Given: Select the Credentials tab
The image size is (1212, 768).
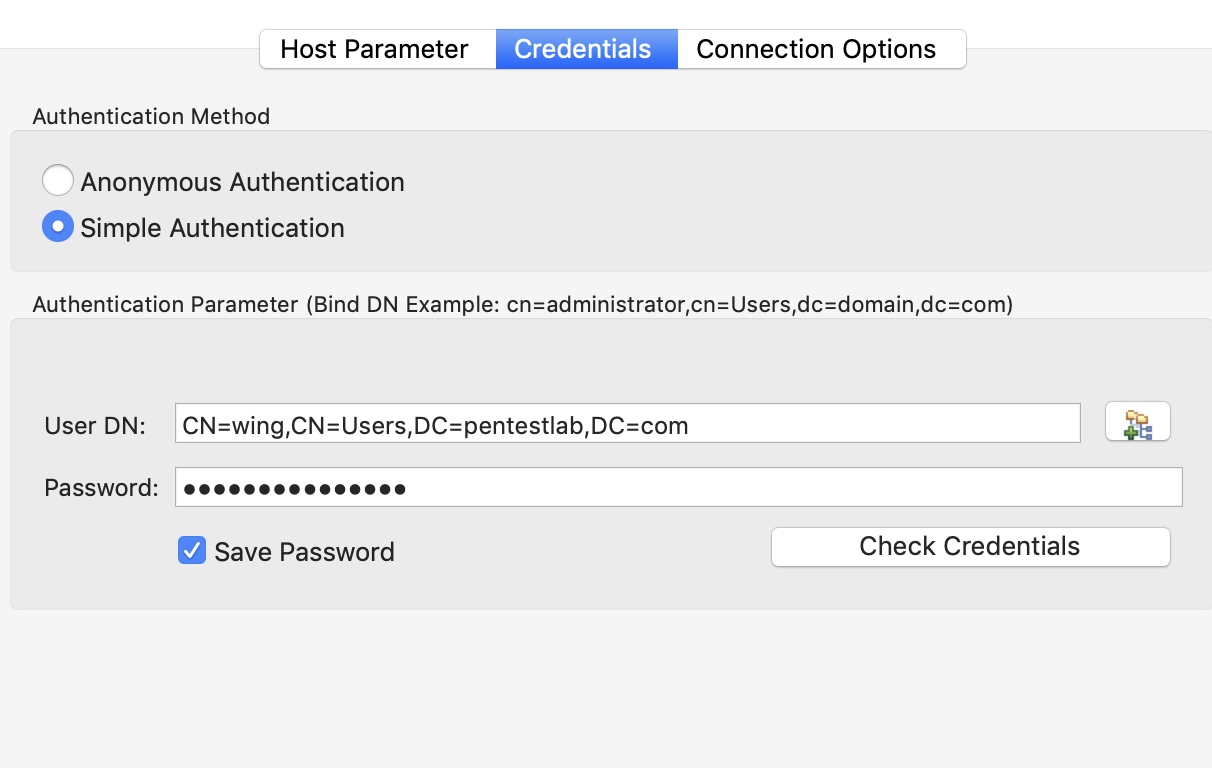Looking at the screenshot, I should pos(583,49).
